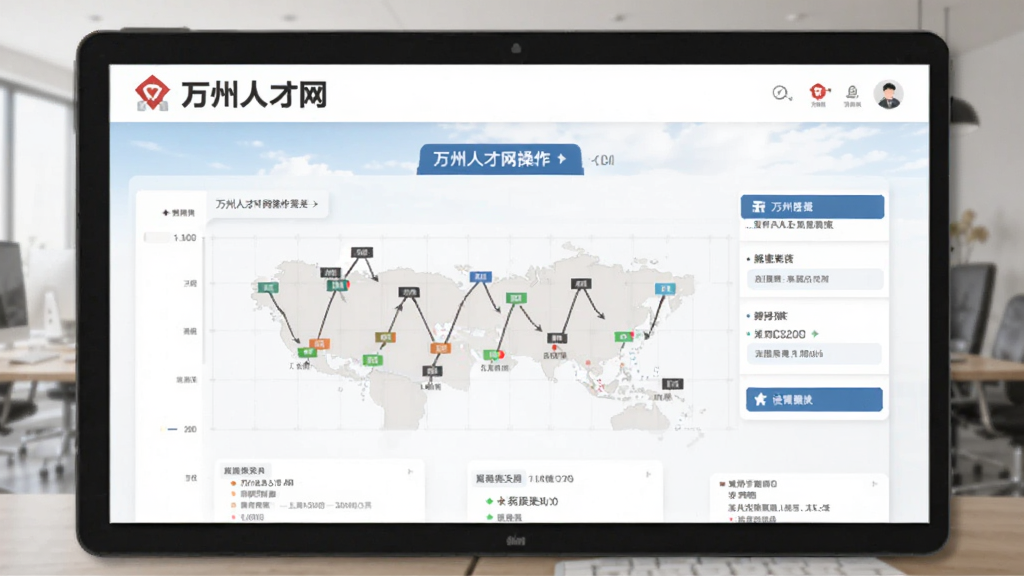
Task: Select the olive-brown marker on the map
Action: pos(385,337)
